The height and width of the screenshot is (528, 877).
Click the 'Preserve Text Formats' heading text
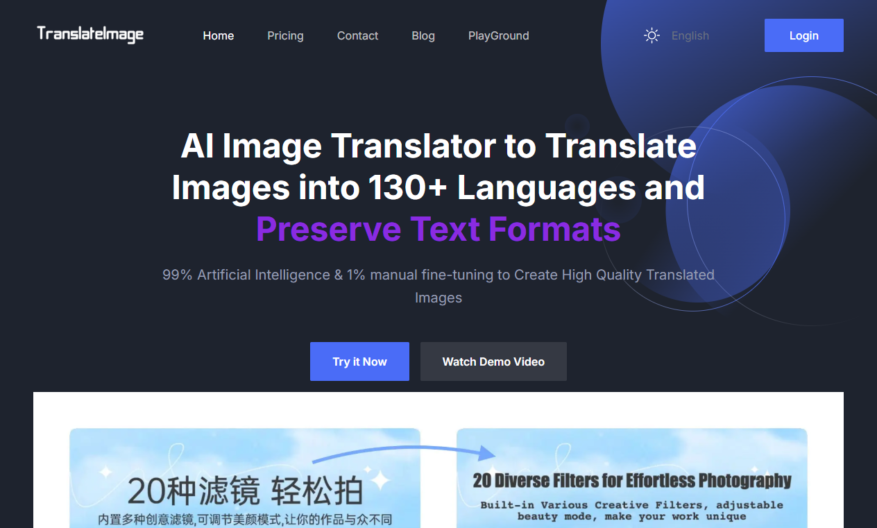[x=438, y=229]
